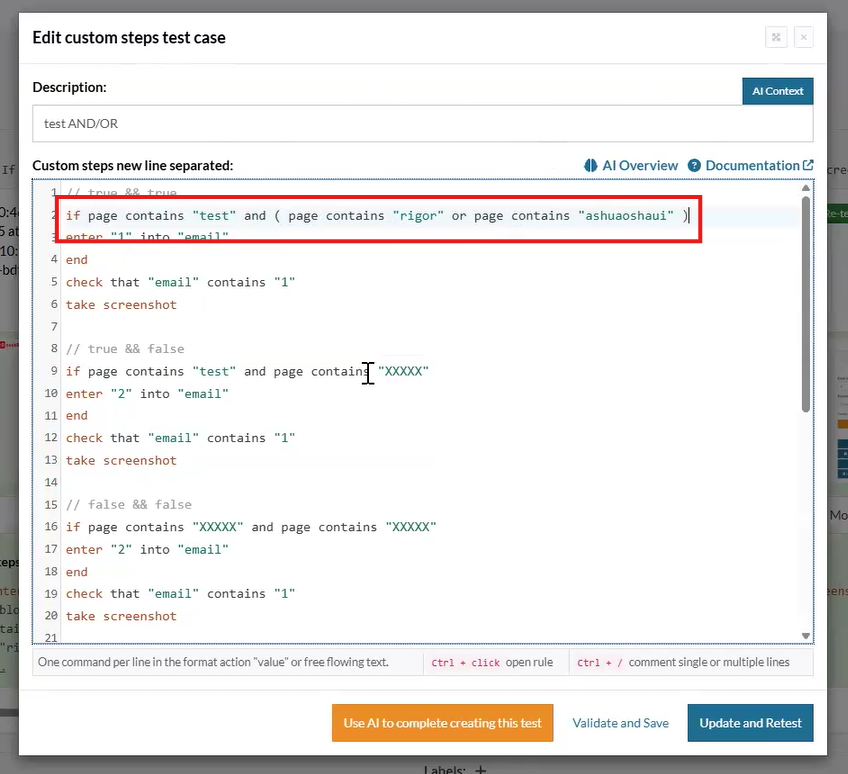Click the Description field containing "test AND/OR"
The width and height of the screenshot is (848, 774).
click(x=422, y=124)
